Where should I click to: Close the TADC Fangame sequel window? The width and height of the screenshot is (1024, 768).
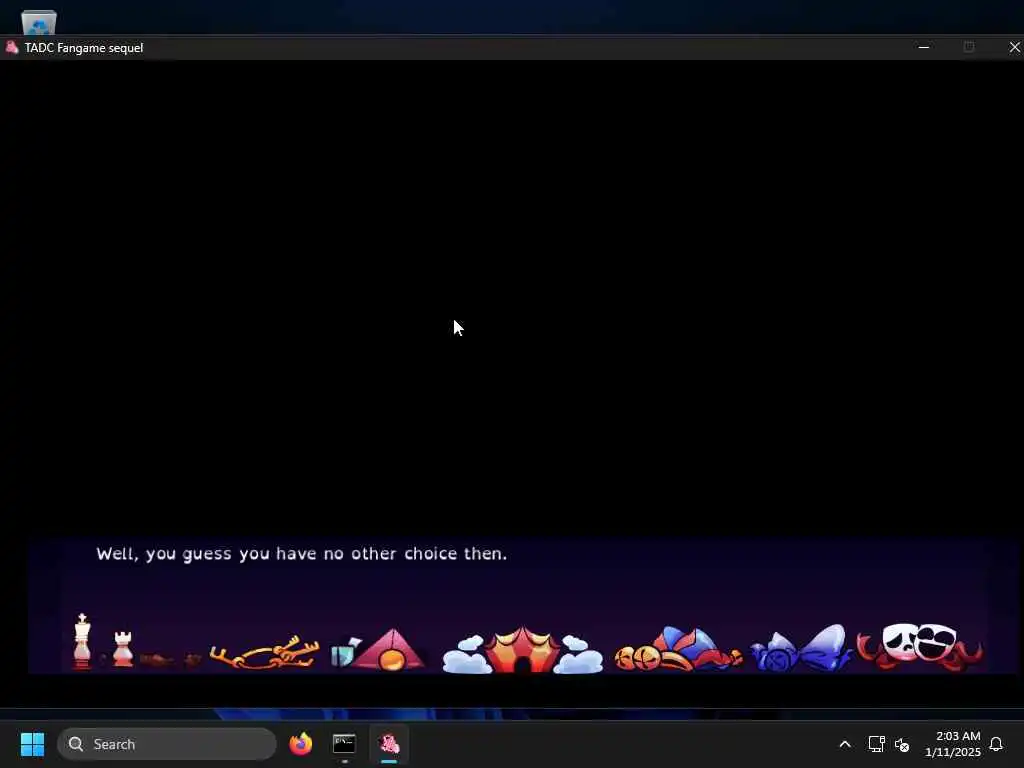click(1014, 48)
